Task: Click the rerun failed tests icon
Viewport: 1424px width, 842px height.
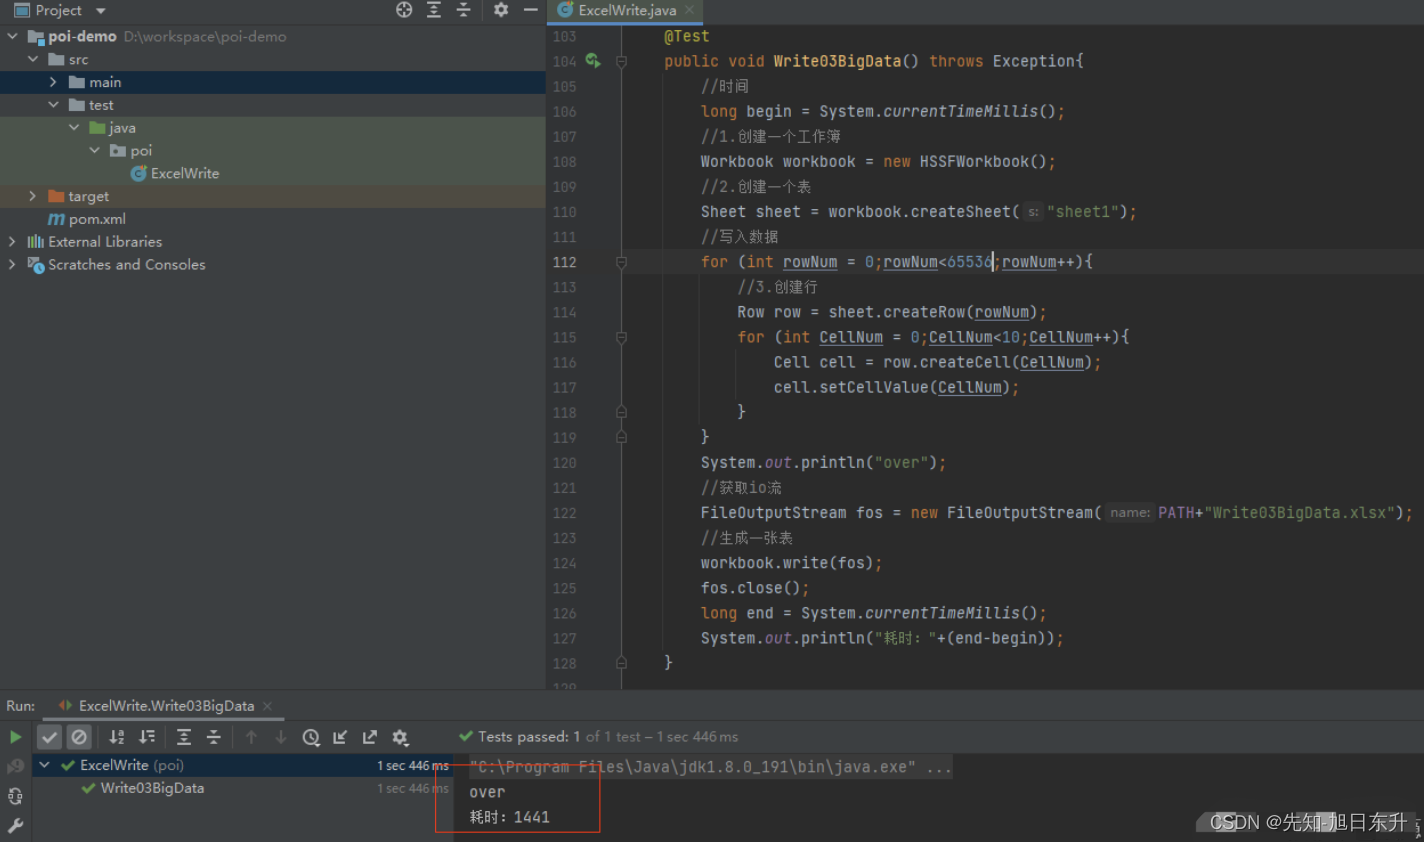Action: pos(15,767)
